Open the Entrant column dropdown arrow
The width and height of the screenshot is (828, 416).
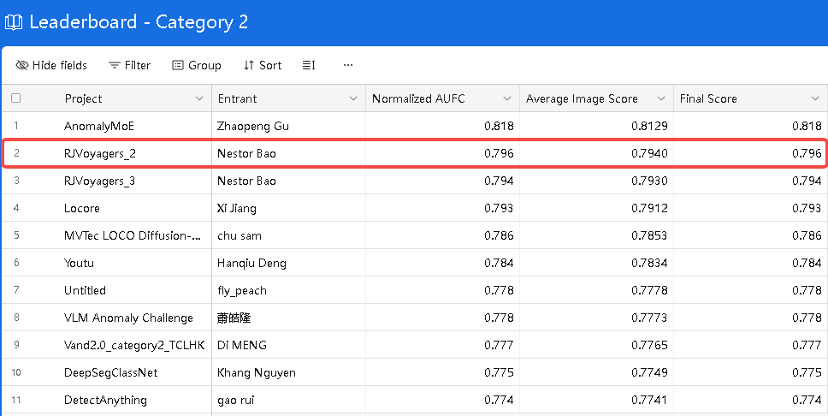(353, 99)
